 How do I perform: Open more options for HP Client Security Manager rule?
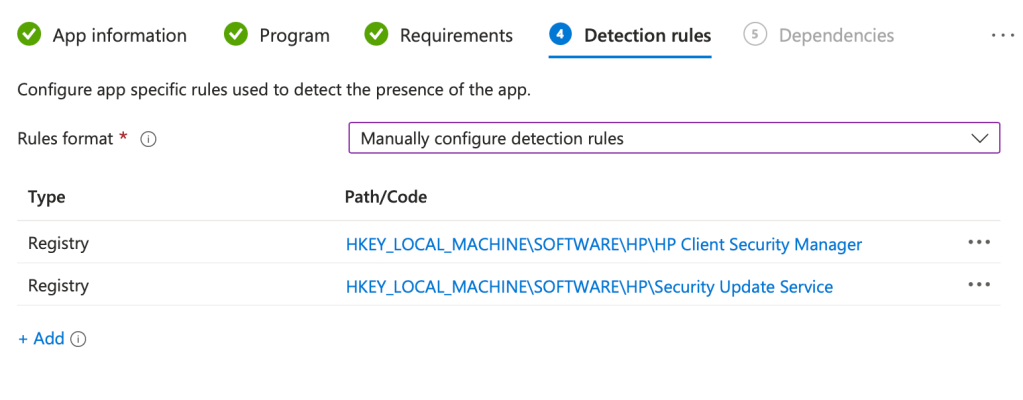coord(979,243)
